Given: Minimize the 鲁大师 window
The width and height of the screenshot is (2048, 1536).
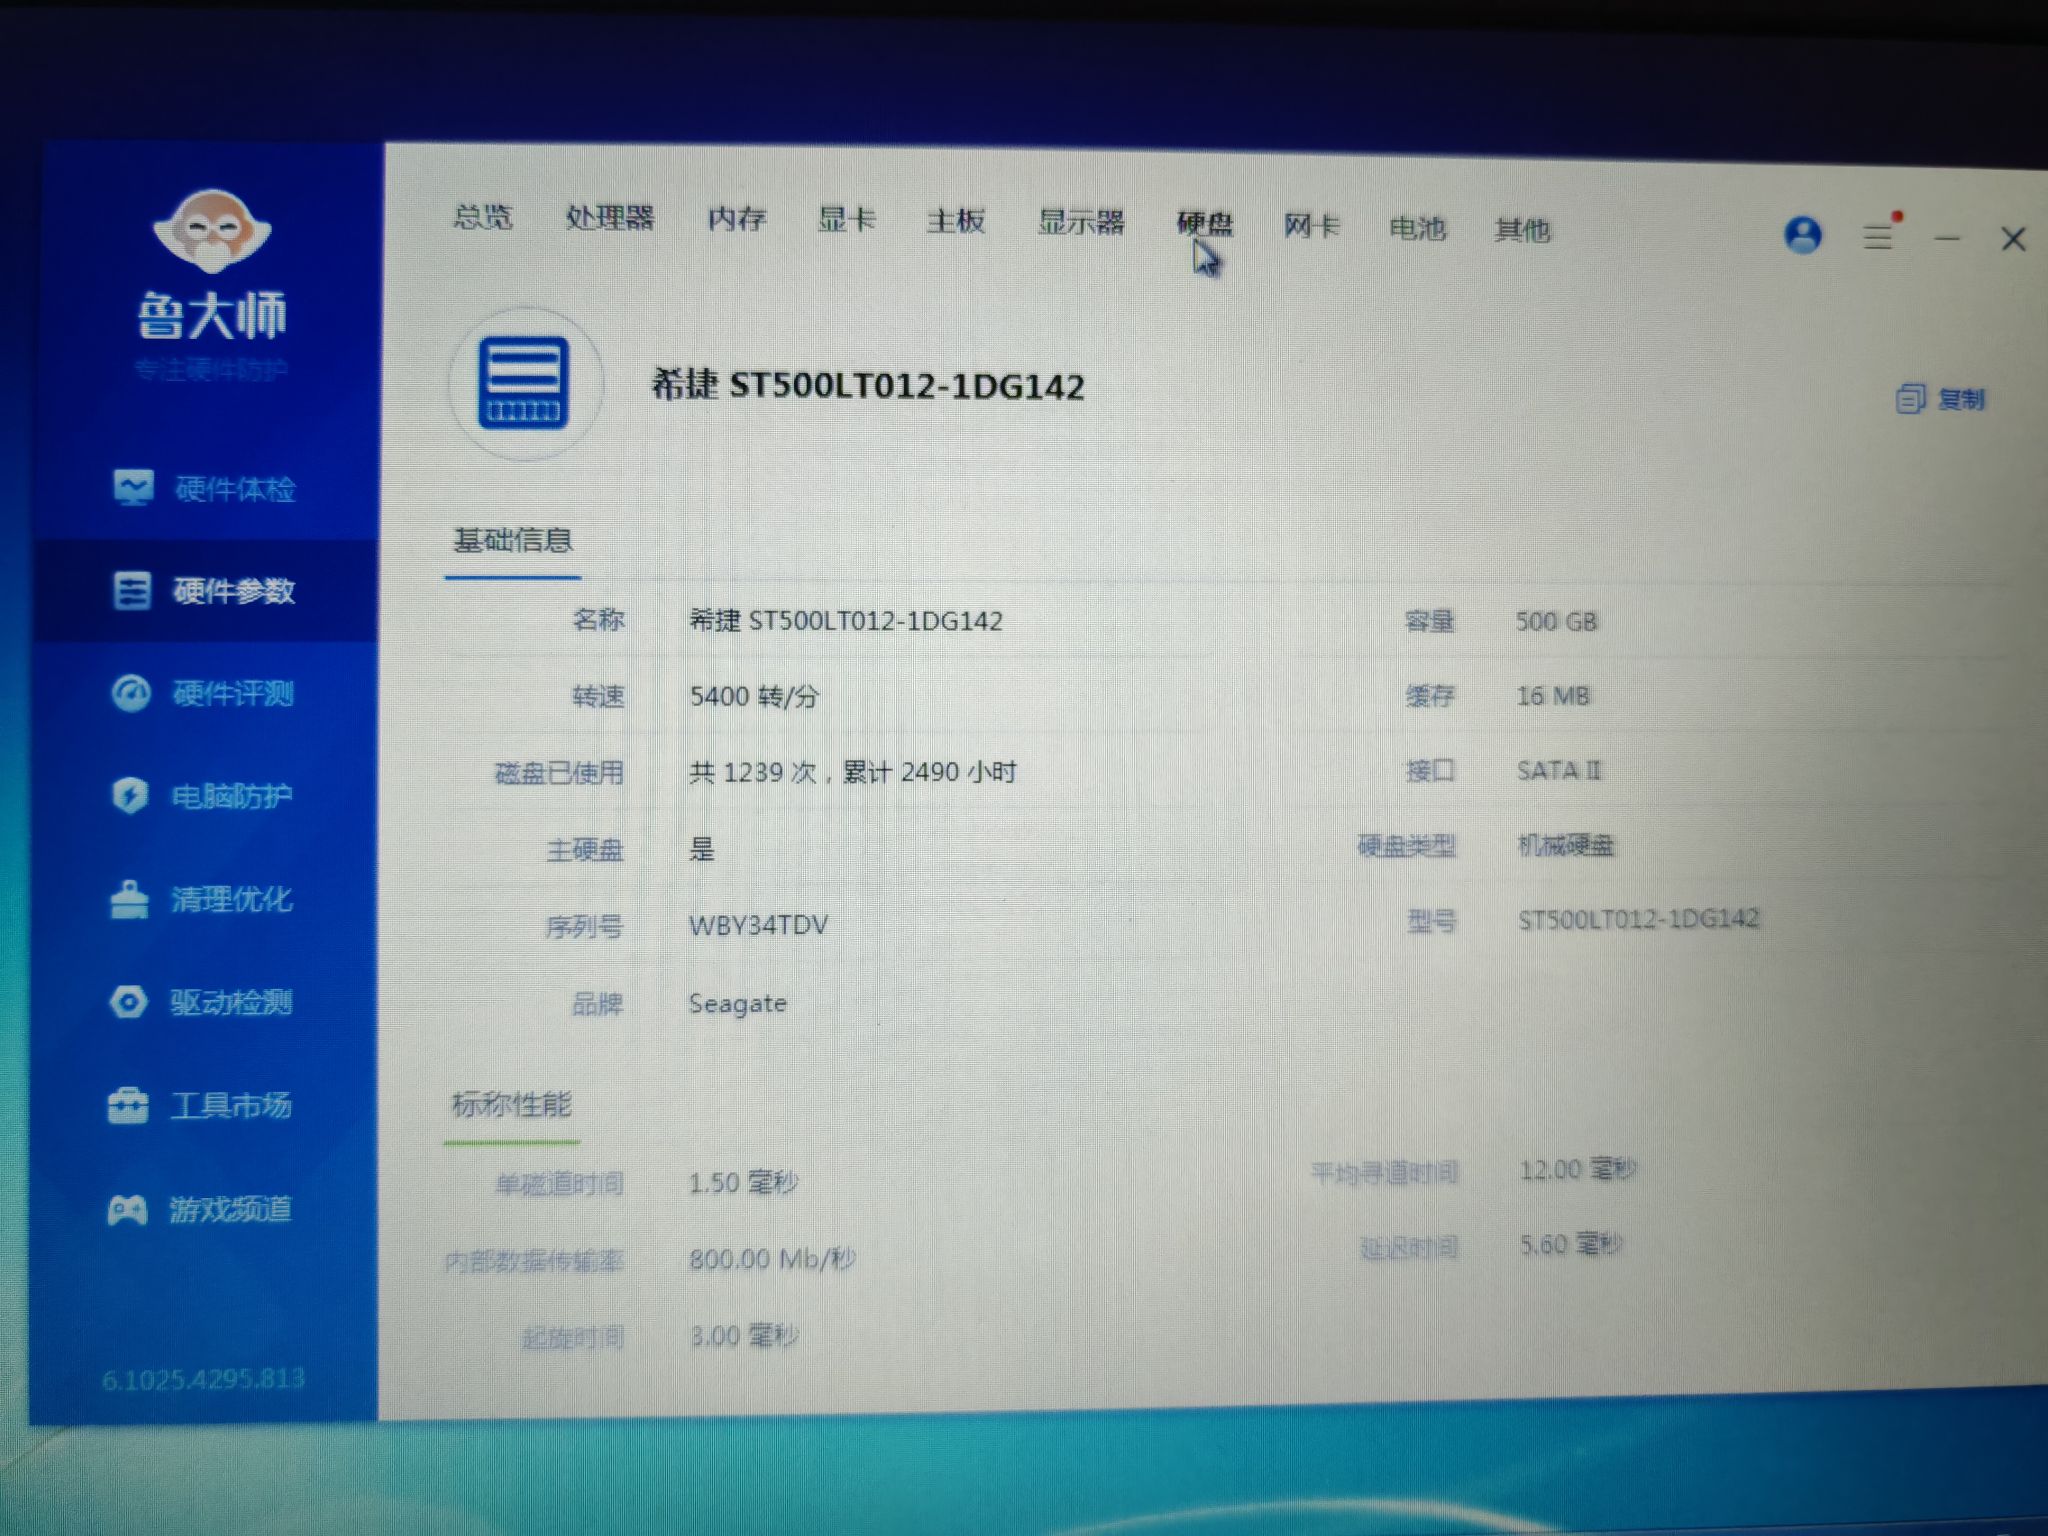Looking at the screenshot, I should click(x=1947, y=238).
